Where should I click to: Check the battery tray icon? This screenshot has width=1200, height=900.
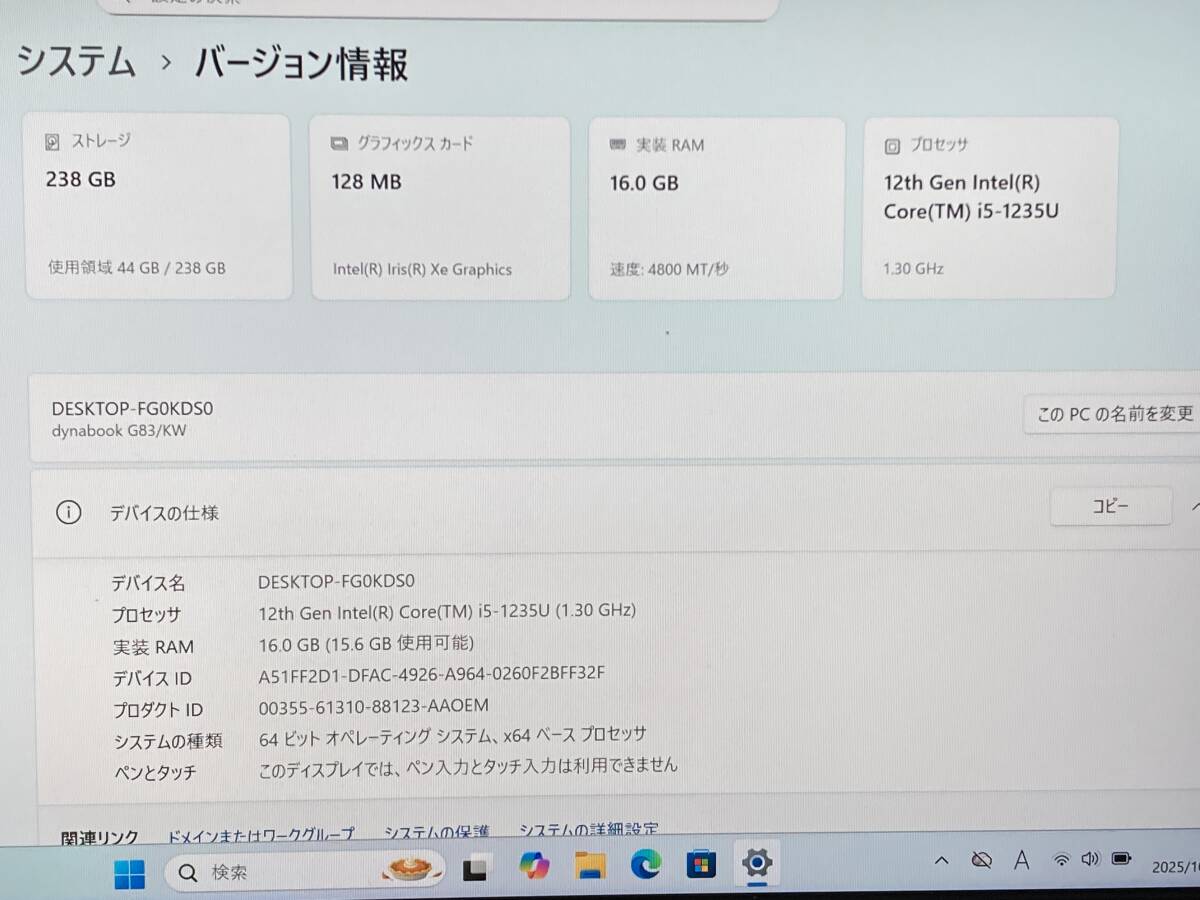coord(1122,858)
